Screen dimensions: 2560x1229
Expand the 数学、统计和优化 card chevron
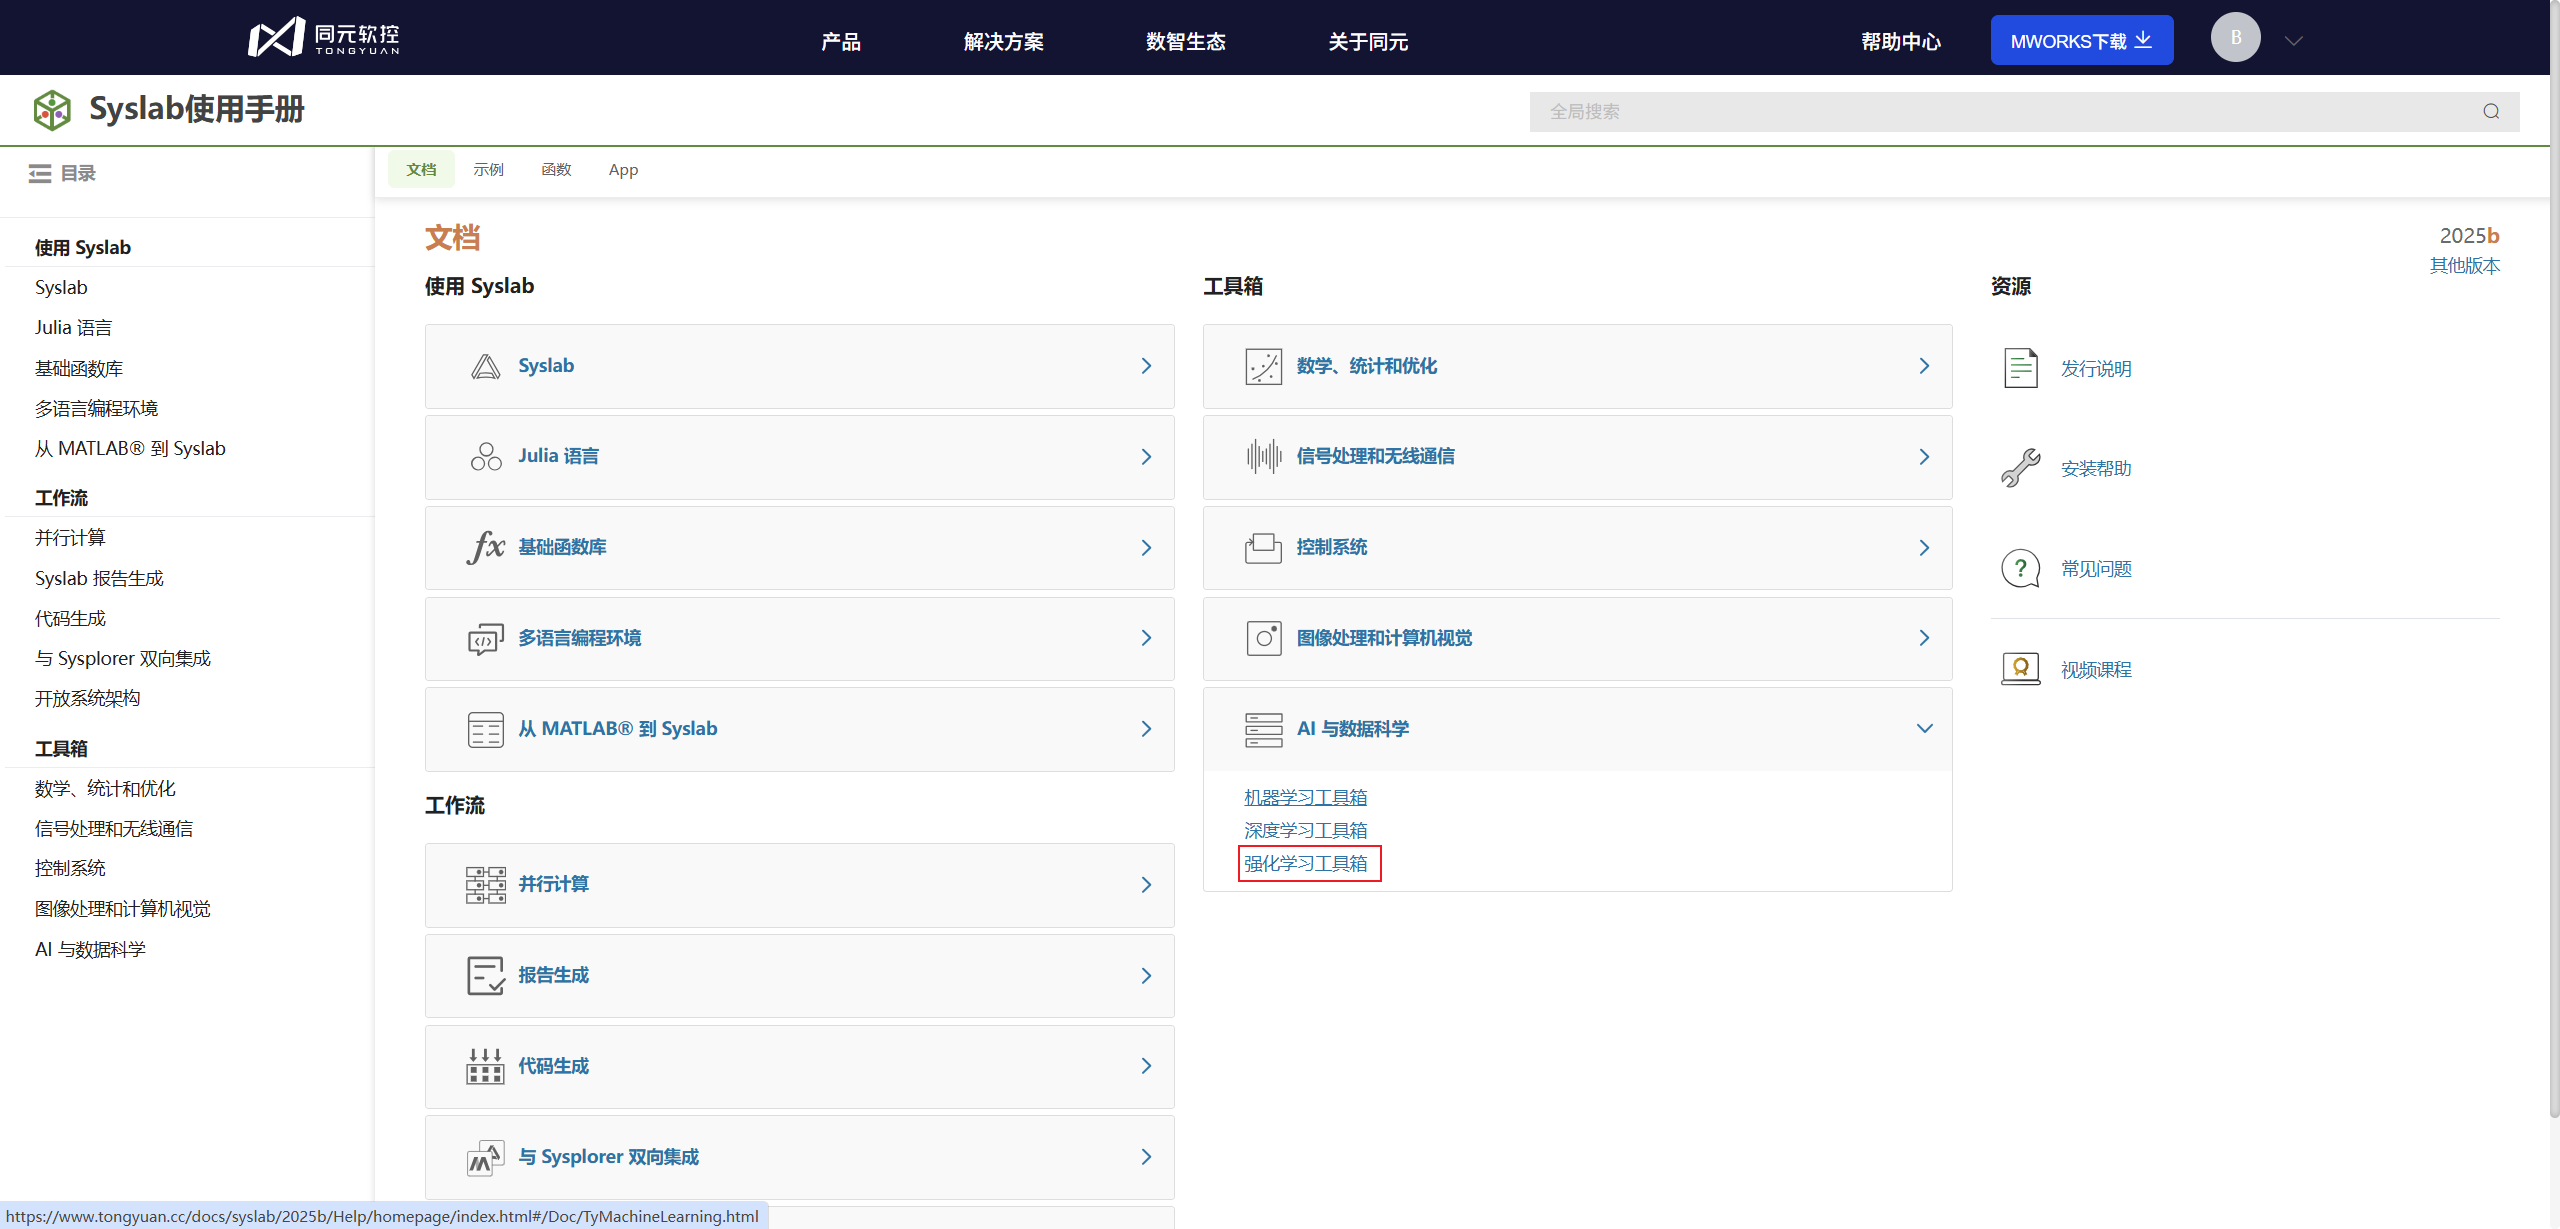click(1924, 366)
